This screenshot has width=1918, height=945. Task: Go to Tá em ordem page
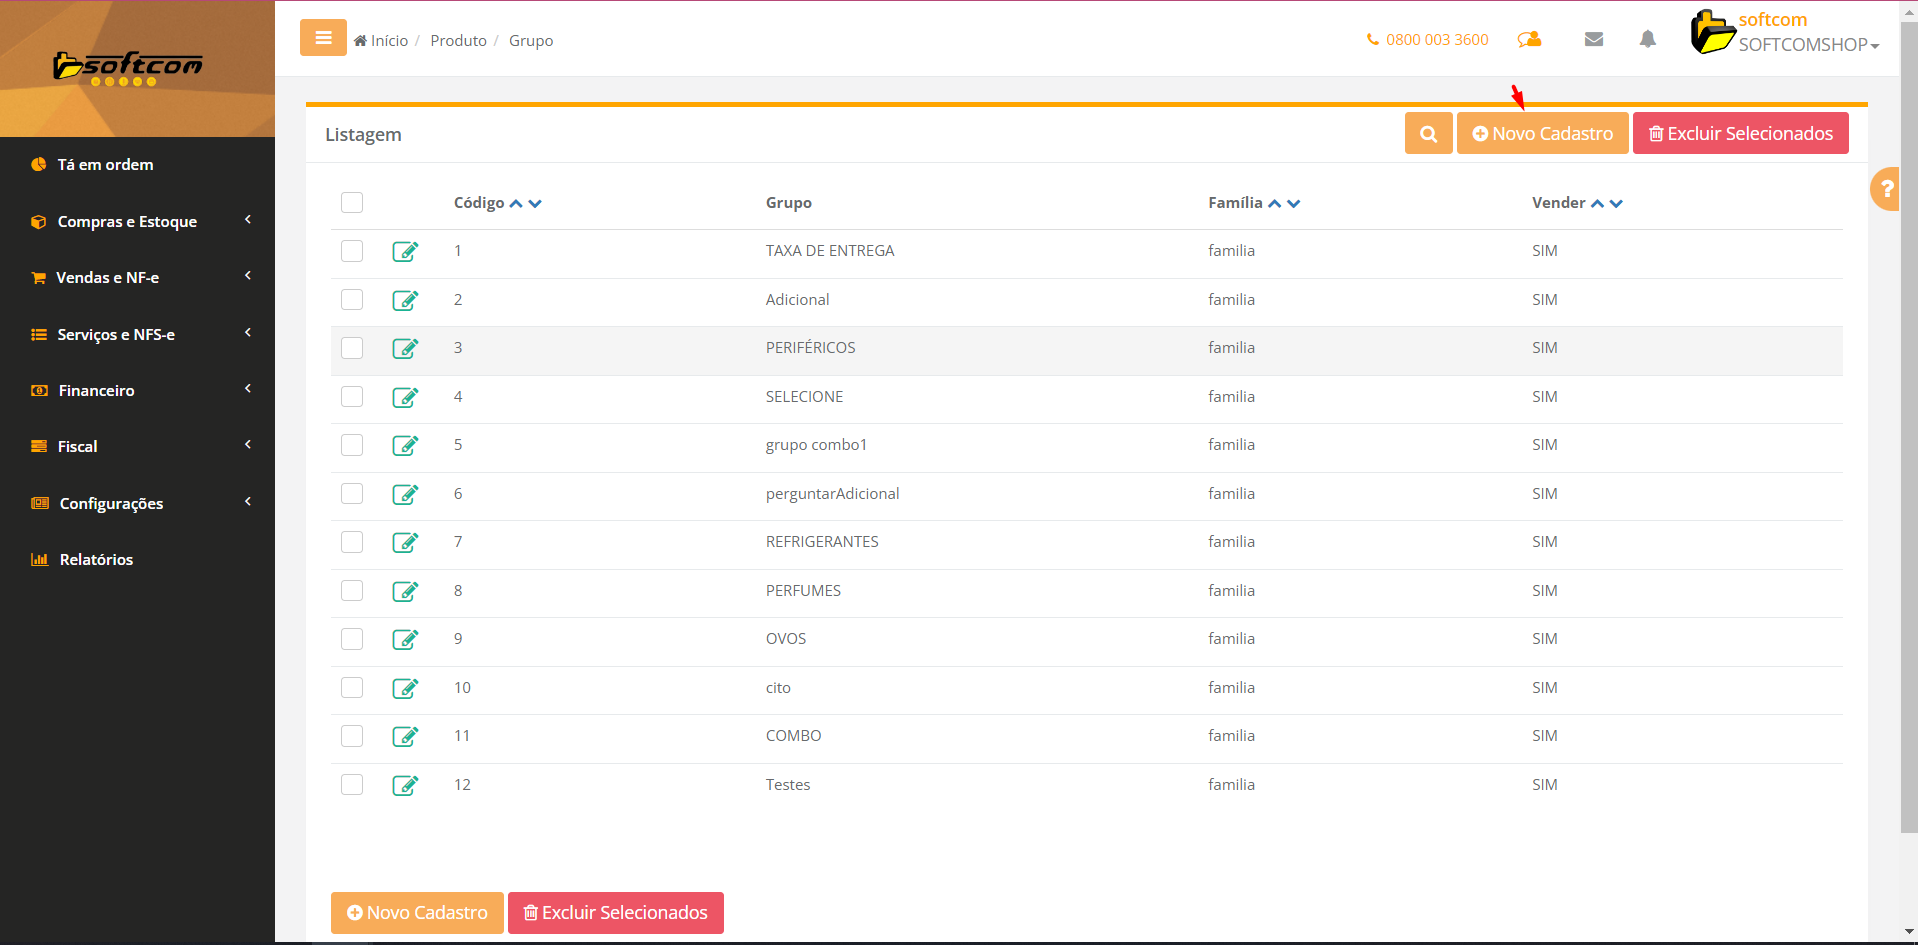point(105,164)
